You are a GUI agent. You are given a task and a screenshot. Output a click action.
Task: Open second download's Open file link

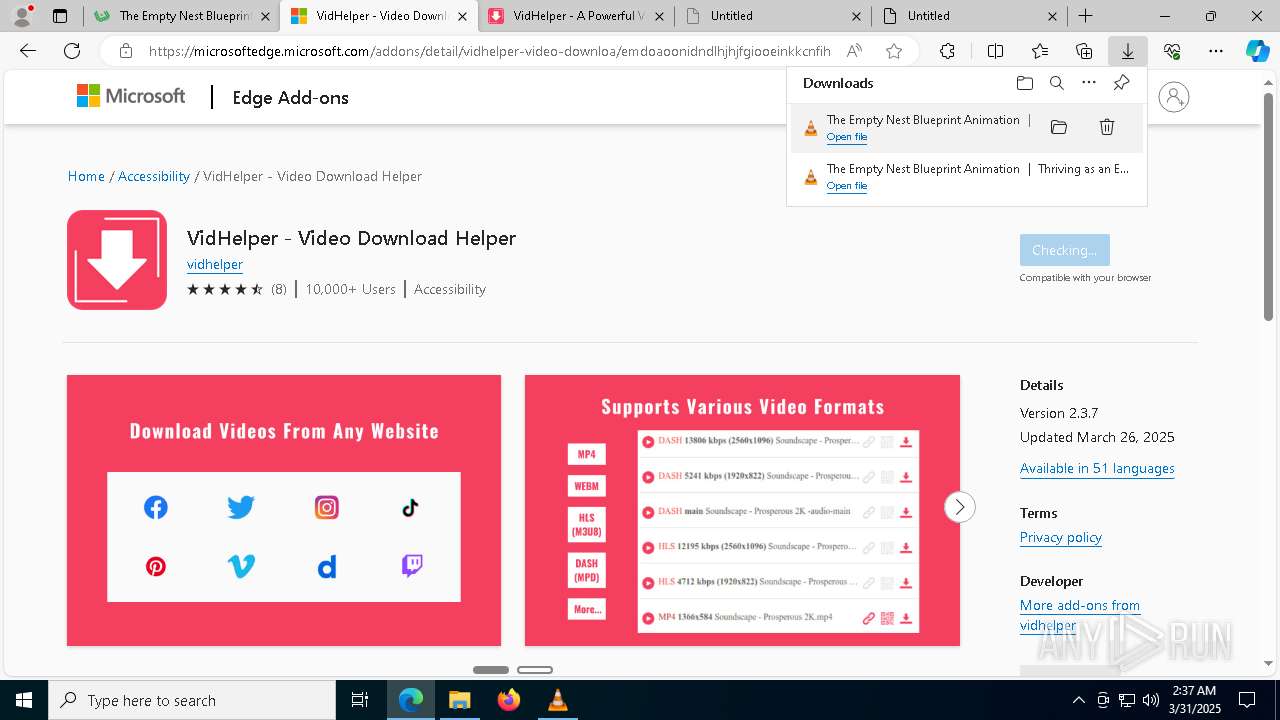click(847, 186)
